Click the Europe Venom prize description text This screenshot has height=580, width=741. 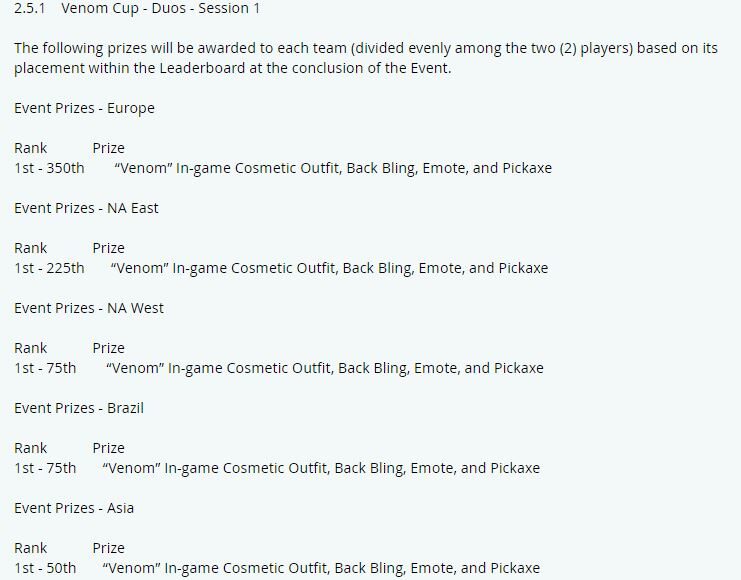pyautogui.click(x=333, y=168)
